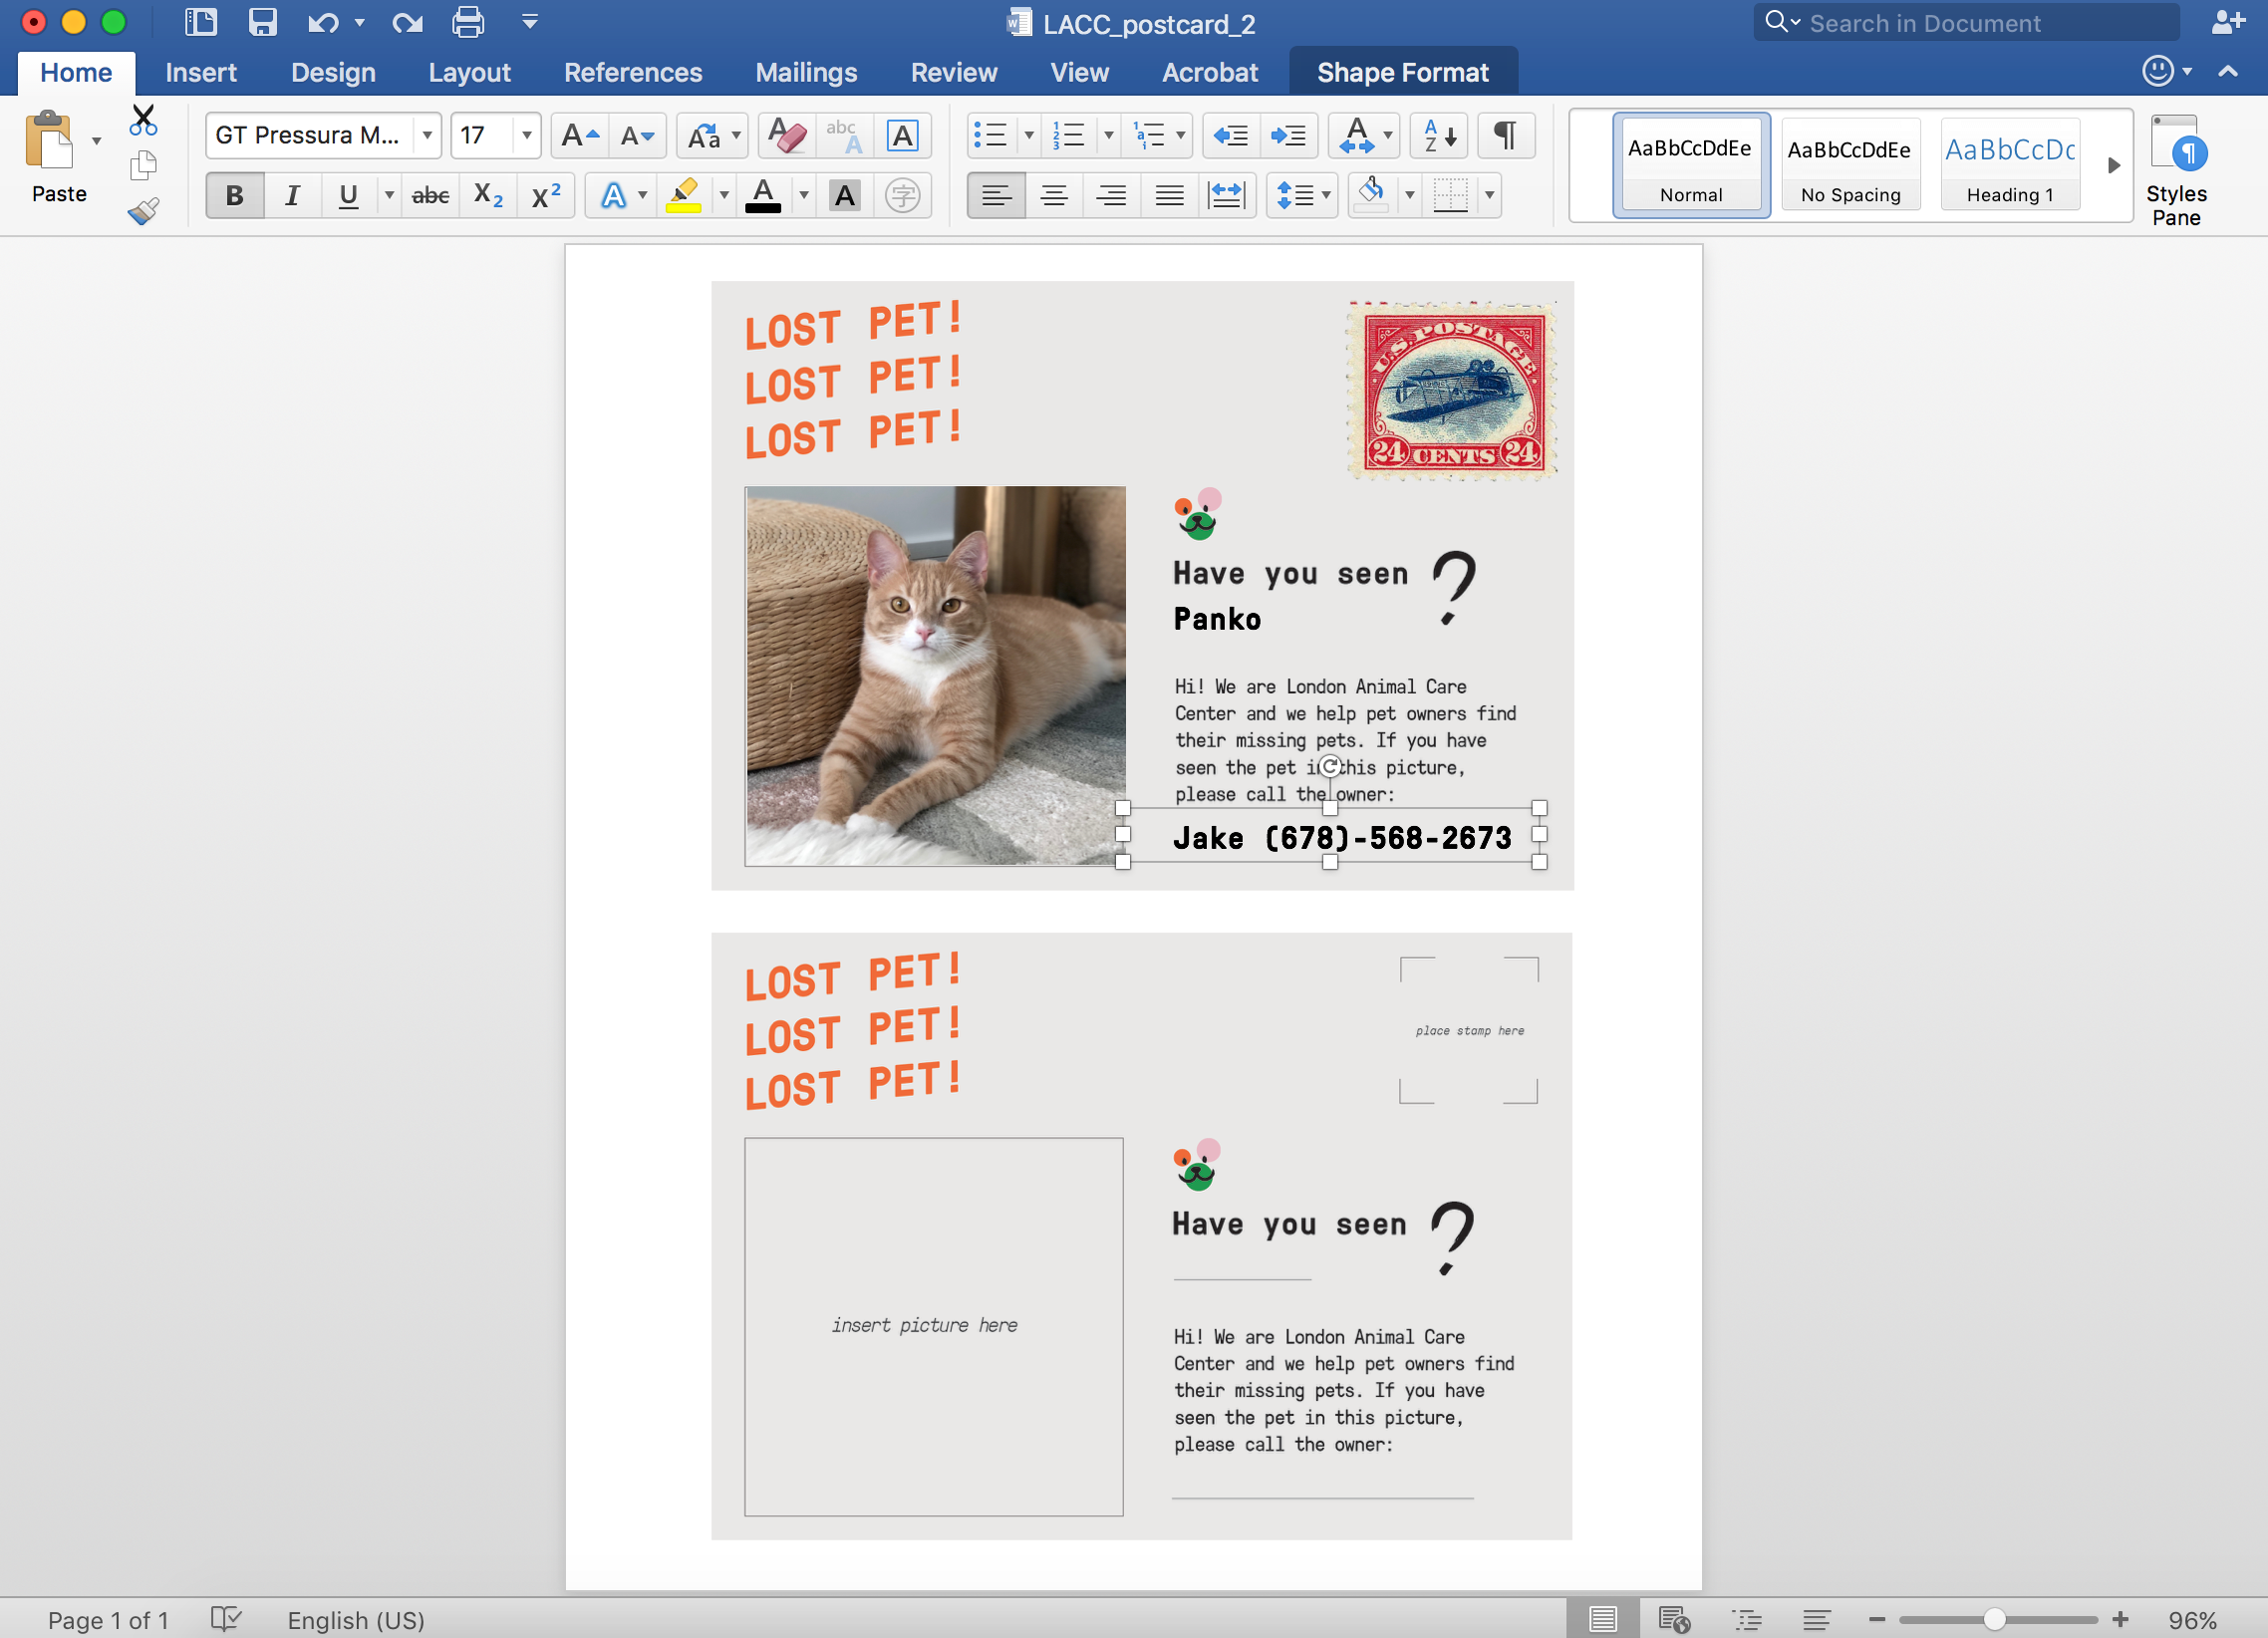
Task: Sort text with the A-Z icon
Action: 1439,135
